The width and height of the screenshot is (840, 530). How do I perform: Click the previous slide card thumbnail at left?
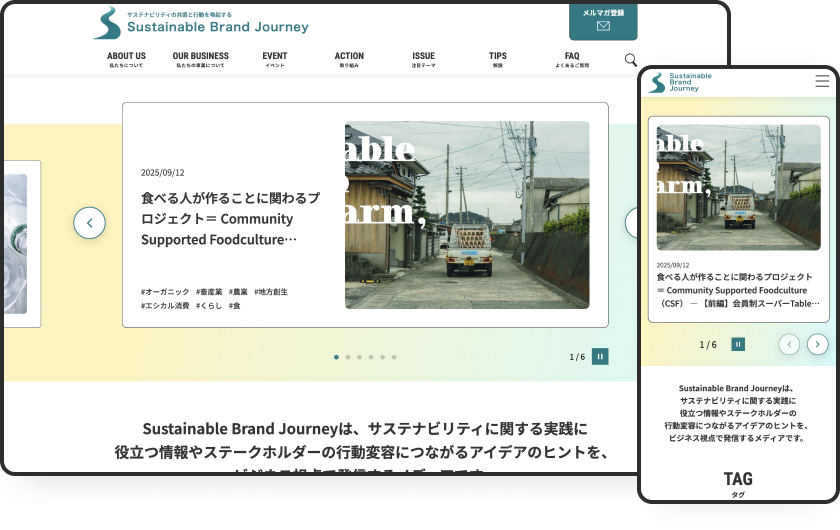point(16,244)
